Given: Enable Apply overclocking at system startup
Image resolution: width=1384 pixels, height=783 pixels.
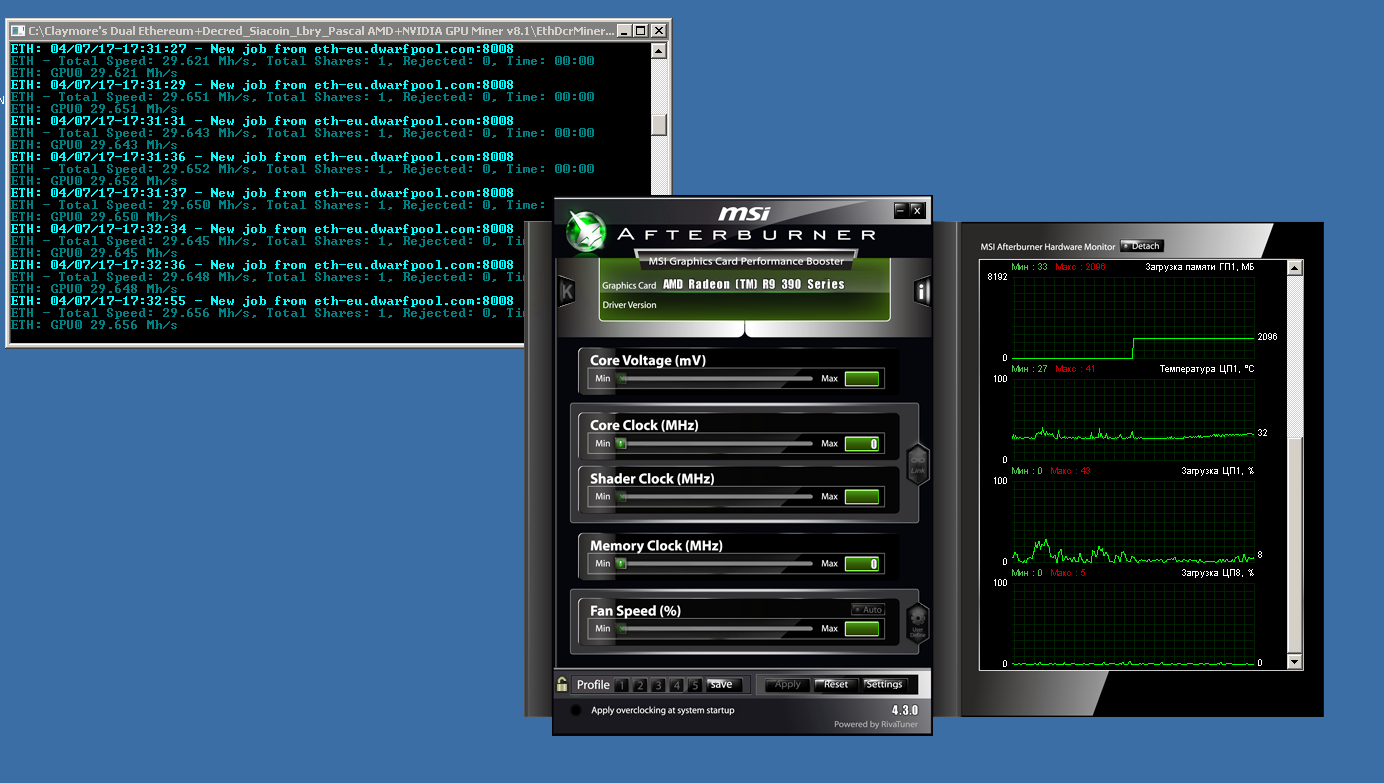Looking at the screenshot, I should (x=576, y=710).
